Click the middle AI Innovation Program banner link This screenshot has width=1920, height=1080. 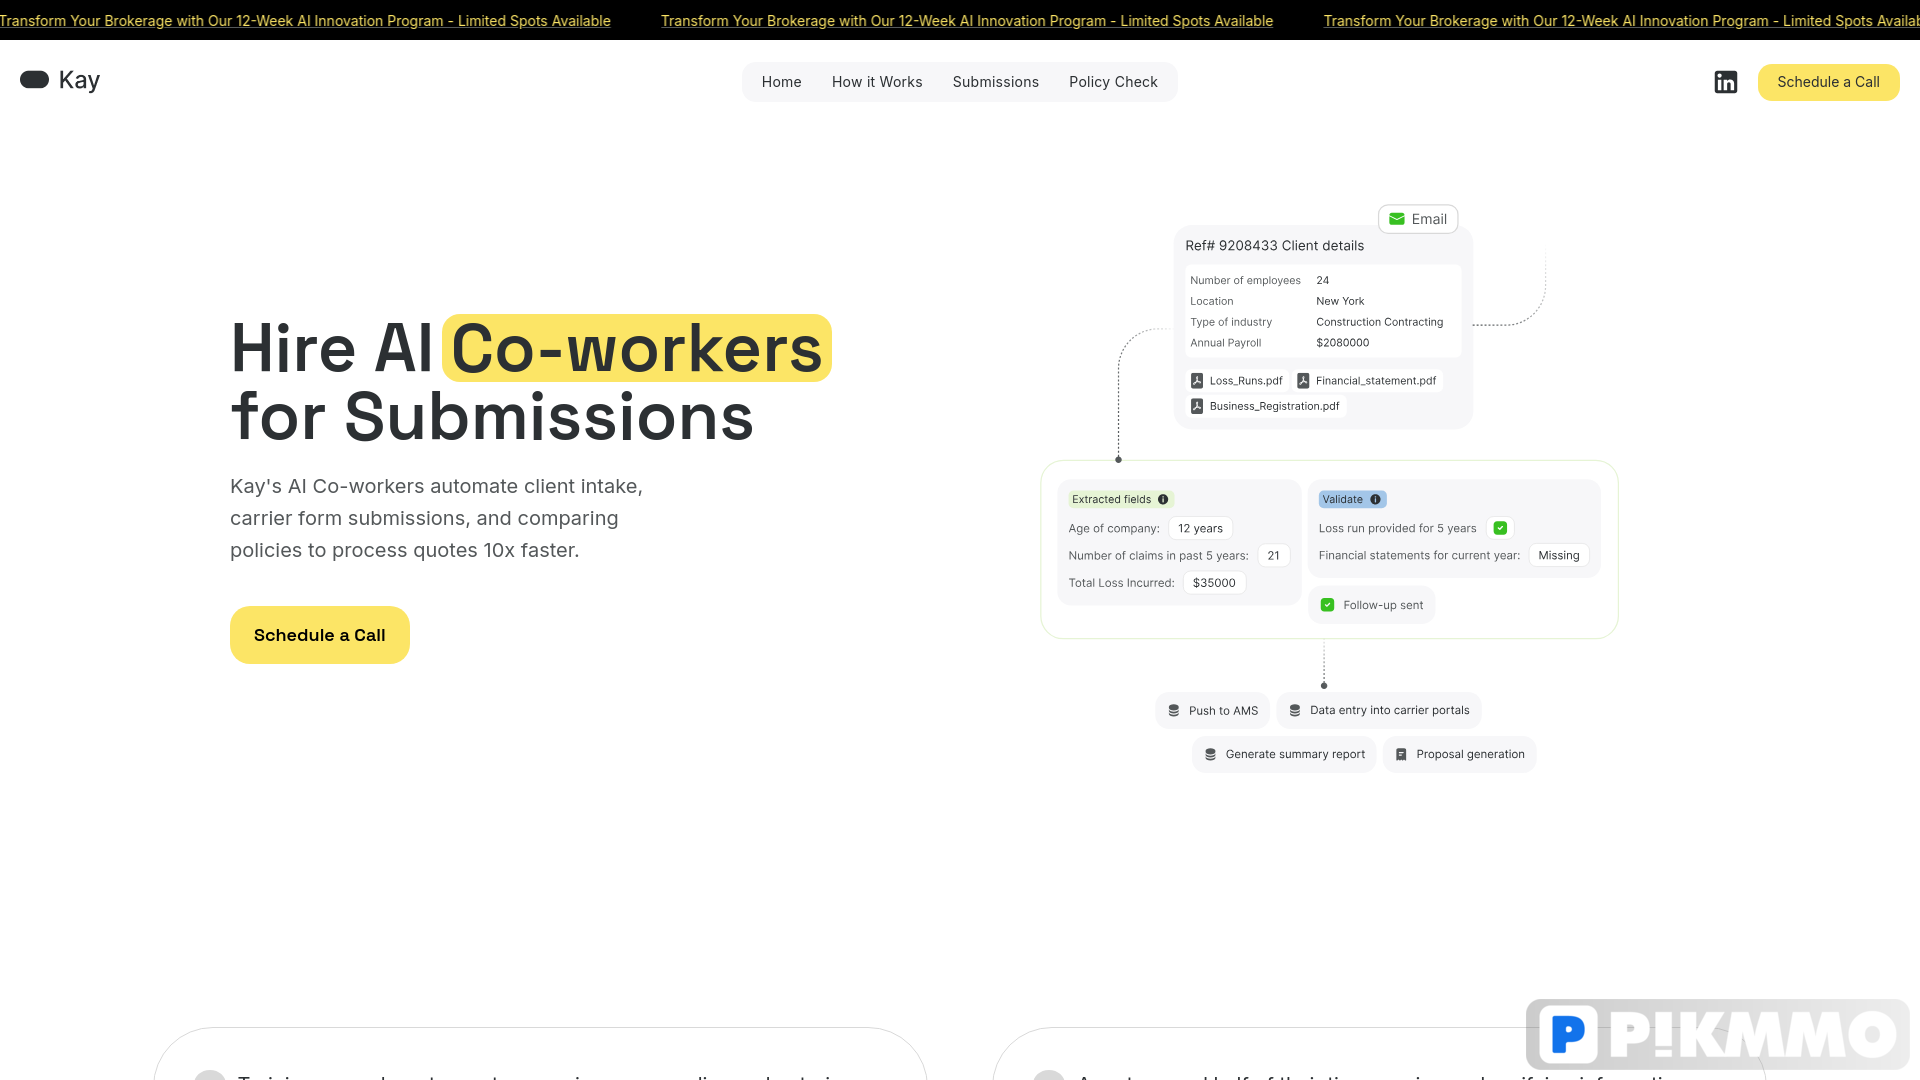click(x=967, y=21)
